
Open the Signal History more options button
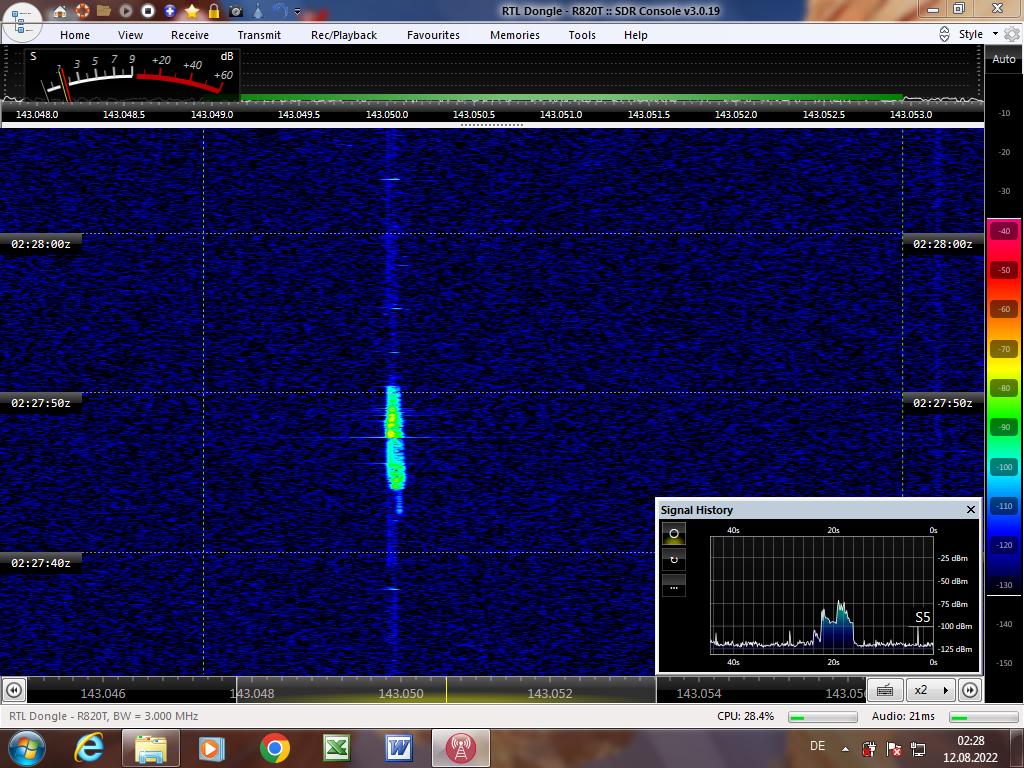[x=673, y=585]
